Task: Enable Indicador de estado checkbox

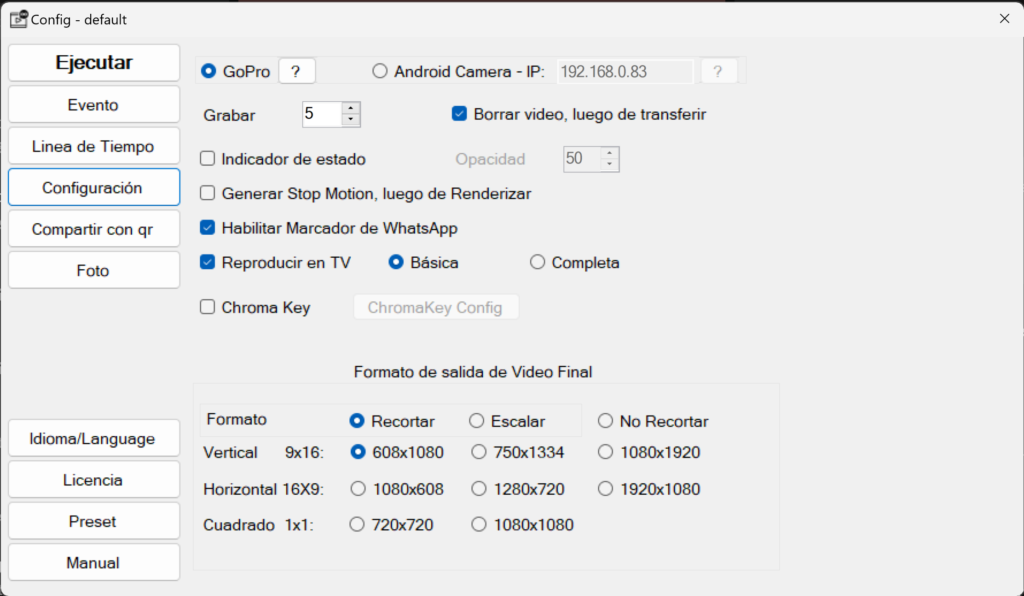Action: click(208, 159)
